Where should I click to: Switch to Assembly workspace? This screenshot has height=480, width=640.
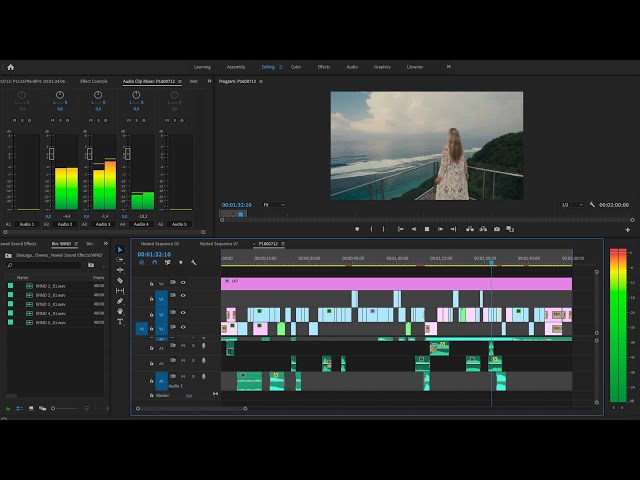pyautogui.click(x=236, y=67)
